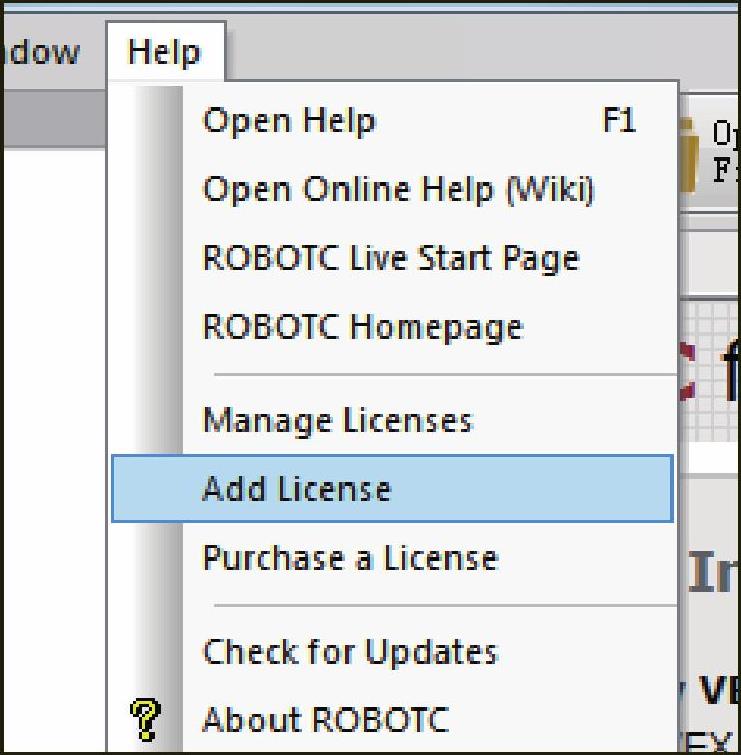
Task: Open About ROBOTC dialog entry
Action: coord(392,720)
